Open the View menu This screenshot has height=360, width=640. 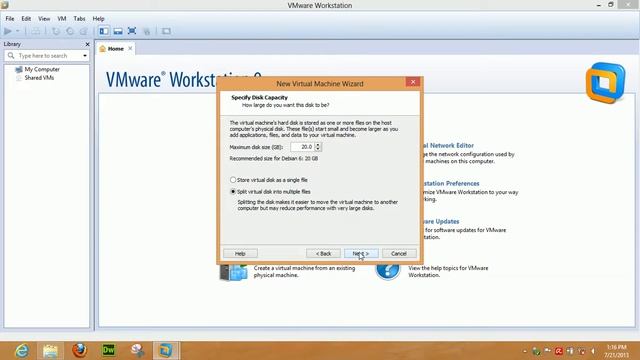click(x=44, y=19)
